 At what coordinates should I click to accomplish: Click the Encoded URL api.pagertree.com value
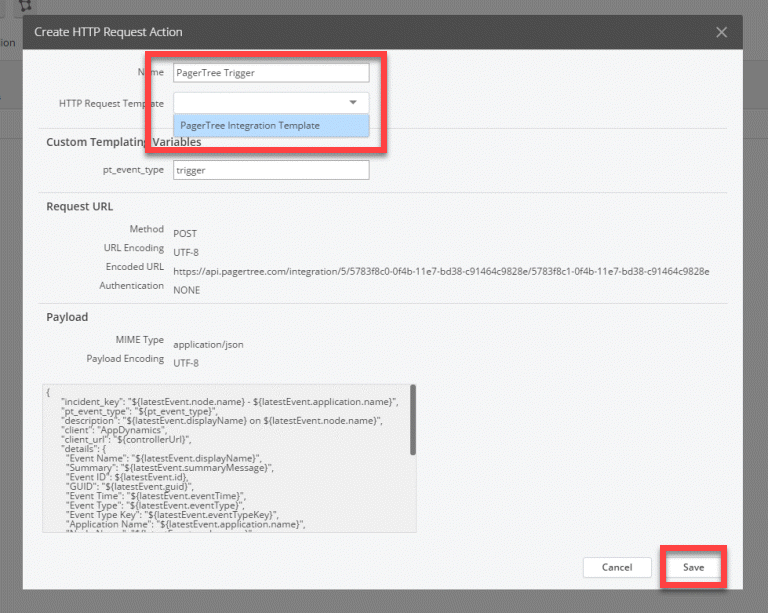(x=441, y=271)
